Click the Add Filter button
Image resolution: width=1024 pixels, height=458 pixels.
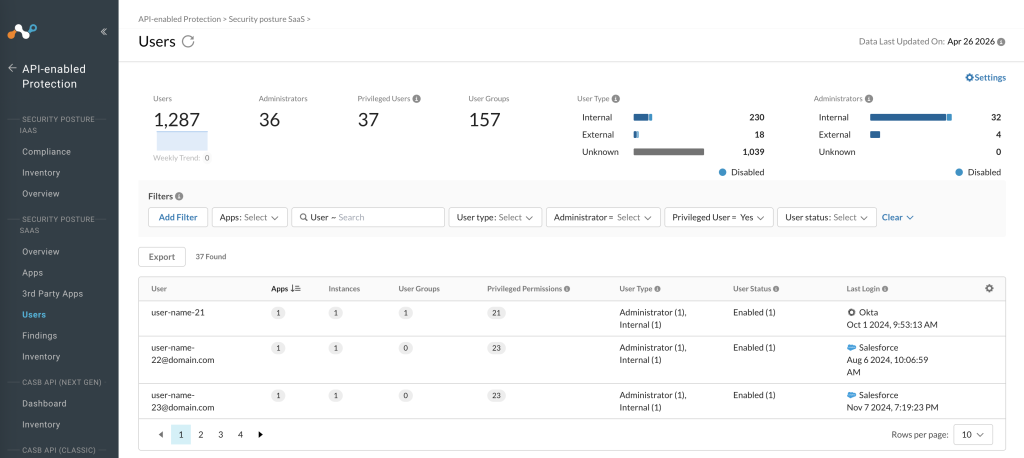coord(178,218)
